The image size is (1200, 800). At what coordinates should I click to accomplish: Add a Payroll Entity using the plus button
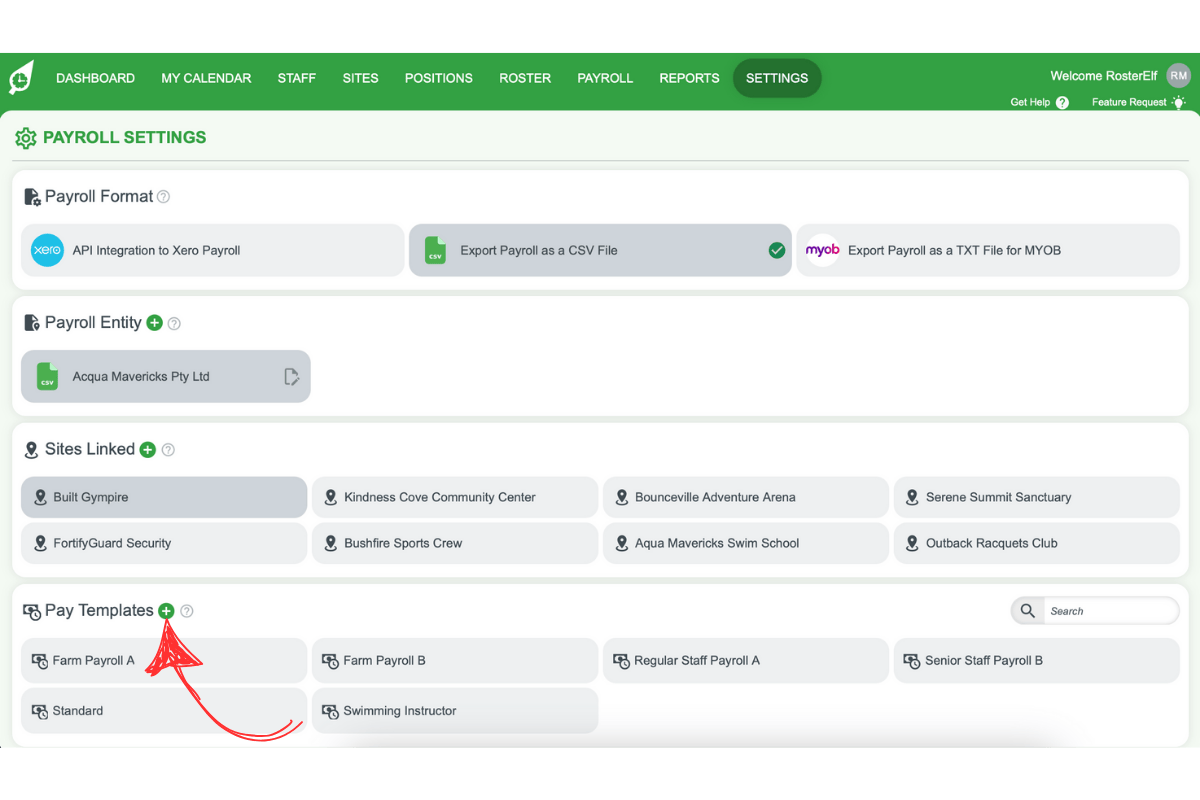click(x=155, y=323)
